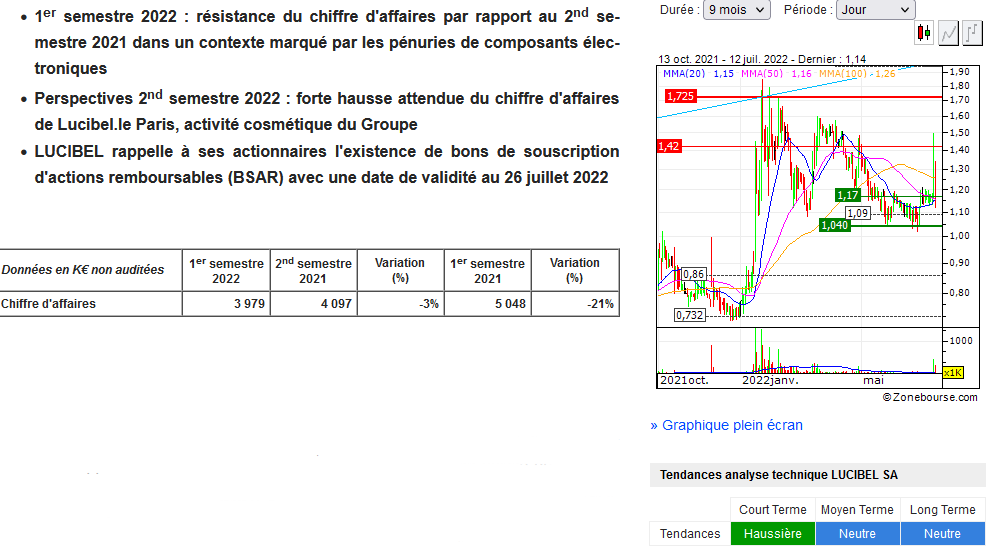Click the 2022janv. label on chart axis
This screenshot has height=551, width=991.
tap(770, 380)
